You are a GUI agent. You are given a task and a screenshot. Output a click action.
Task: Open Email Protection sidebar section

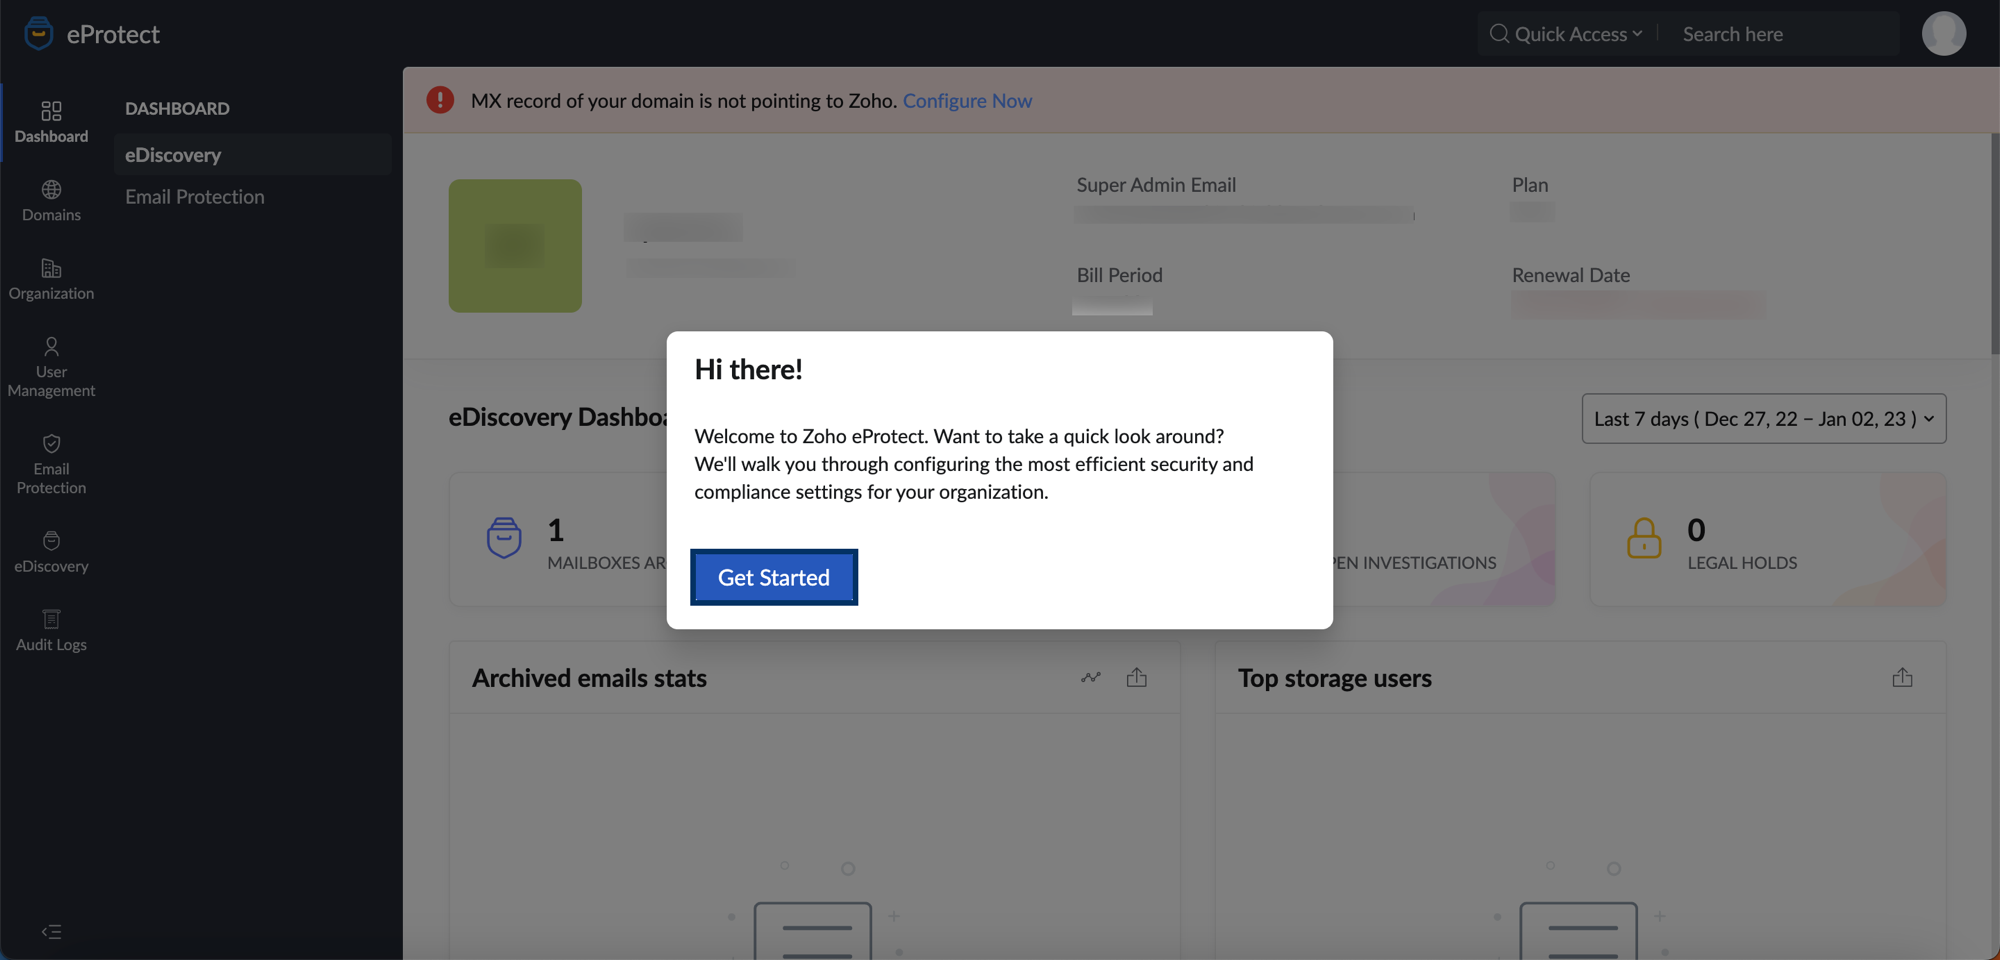pos(51,464)
